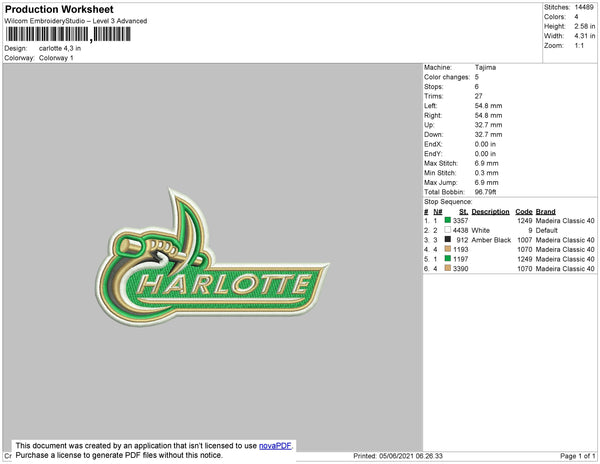Select the Total Bobbin value 96.79ft
600x464 pixels.
tap(485, 192)
